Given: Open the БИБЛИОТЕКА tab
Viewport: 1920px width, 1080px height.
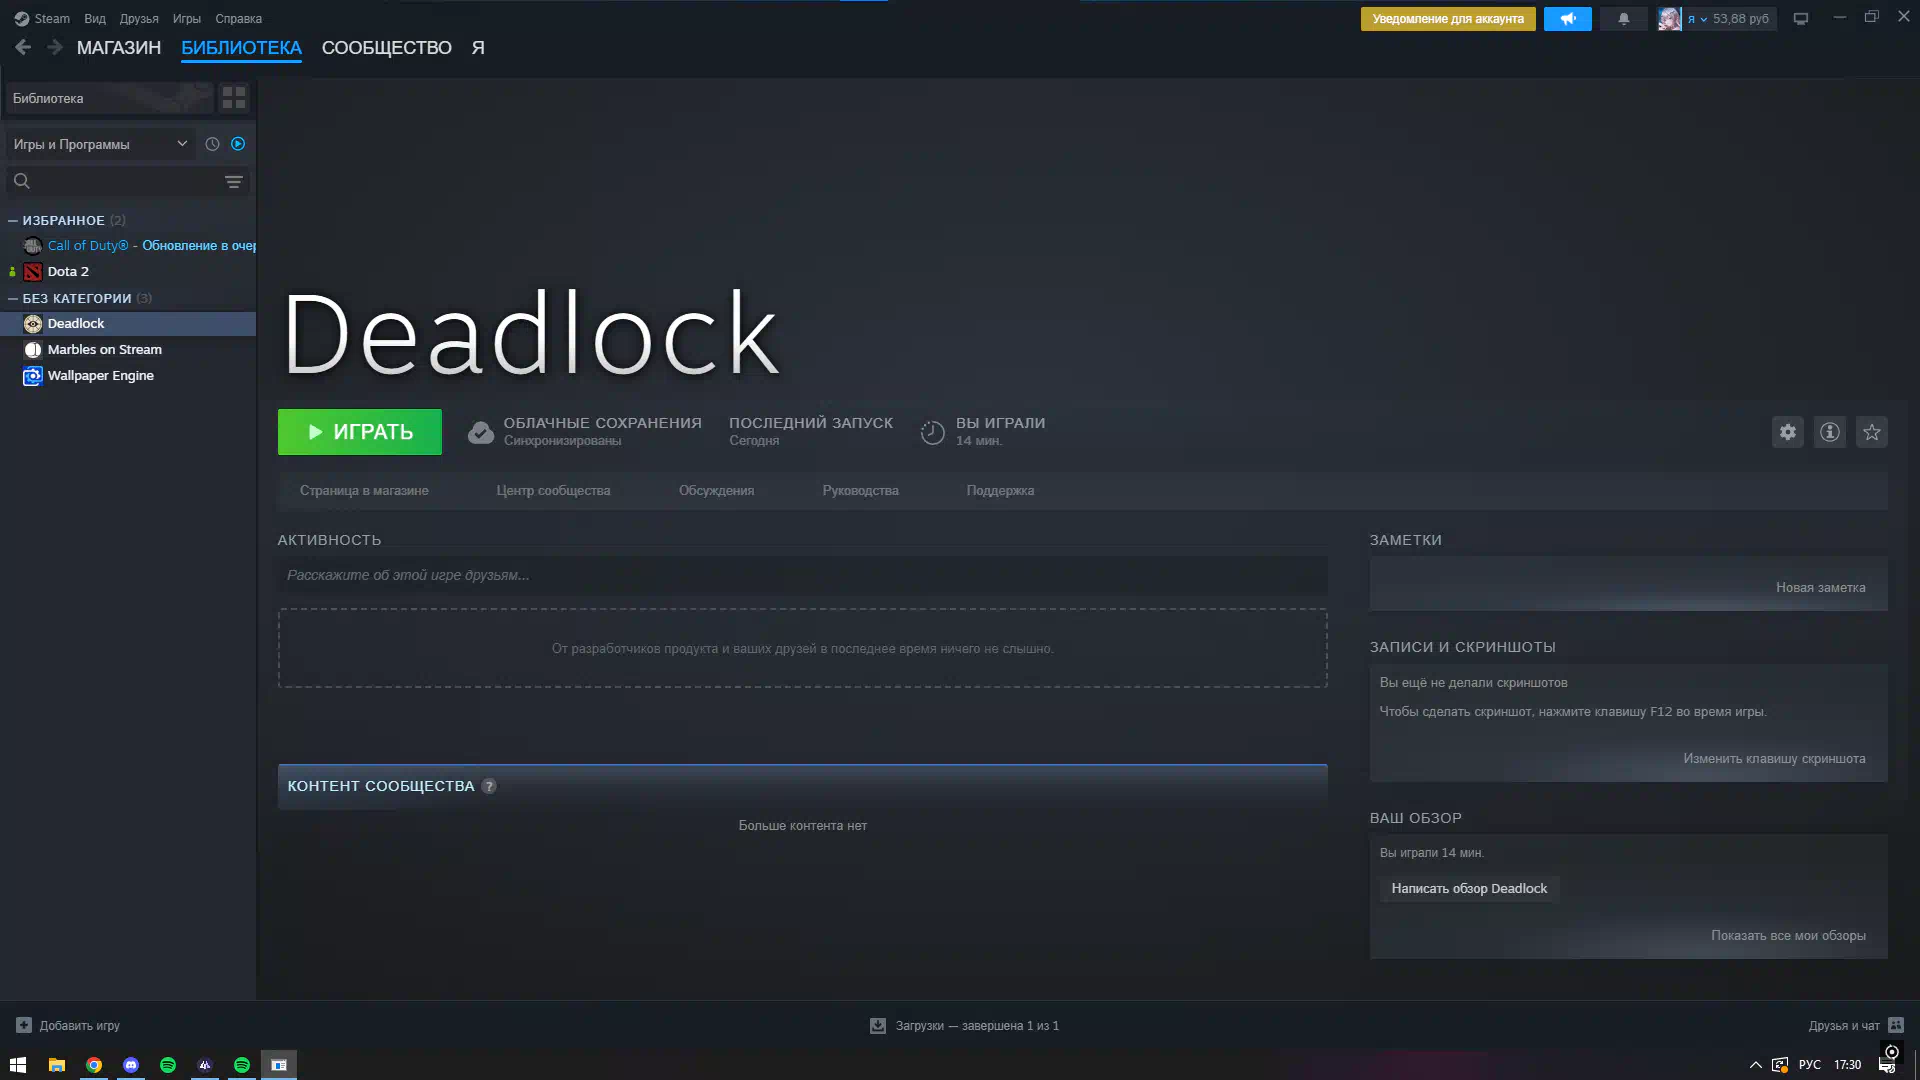Looking at the screenshot, I should pyautogui.click(x=241, y=47).
